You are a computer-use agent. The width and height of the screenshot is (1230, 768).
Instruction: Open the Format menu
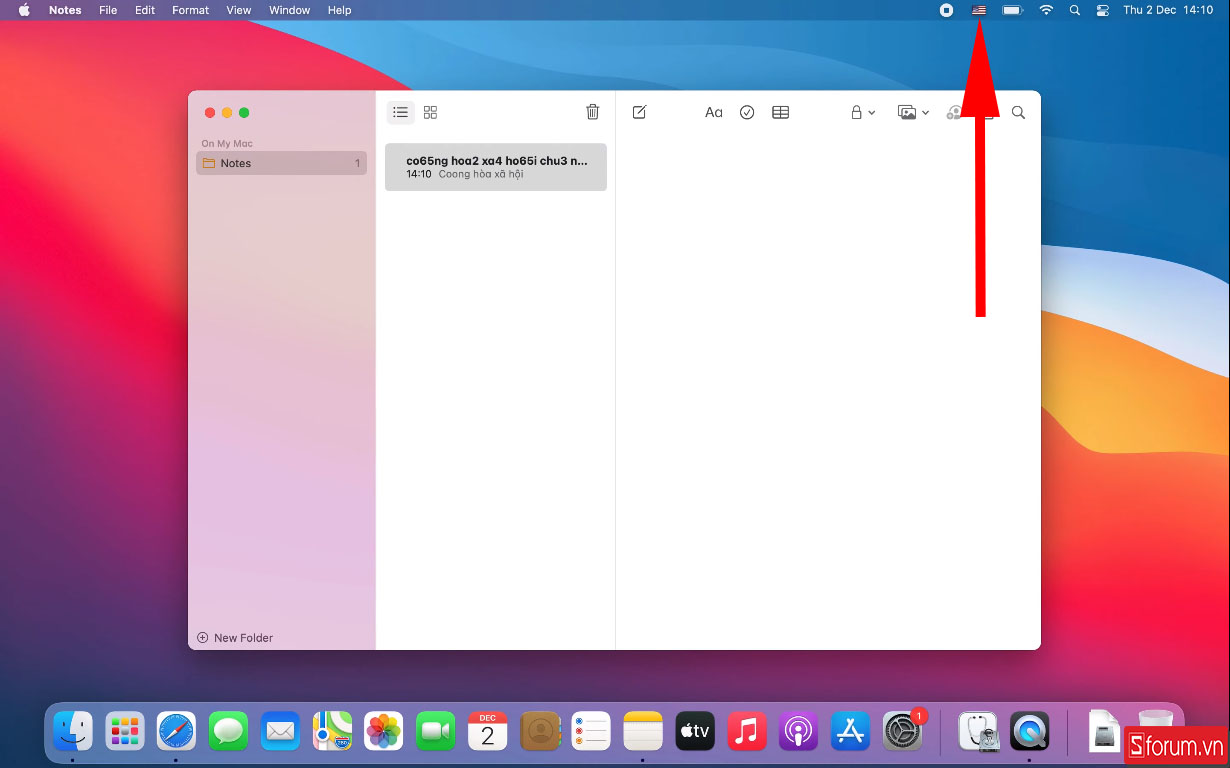[190, 10]
